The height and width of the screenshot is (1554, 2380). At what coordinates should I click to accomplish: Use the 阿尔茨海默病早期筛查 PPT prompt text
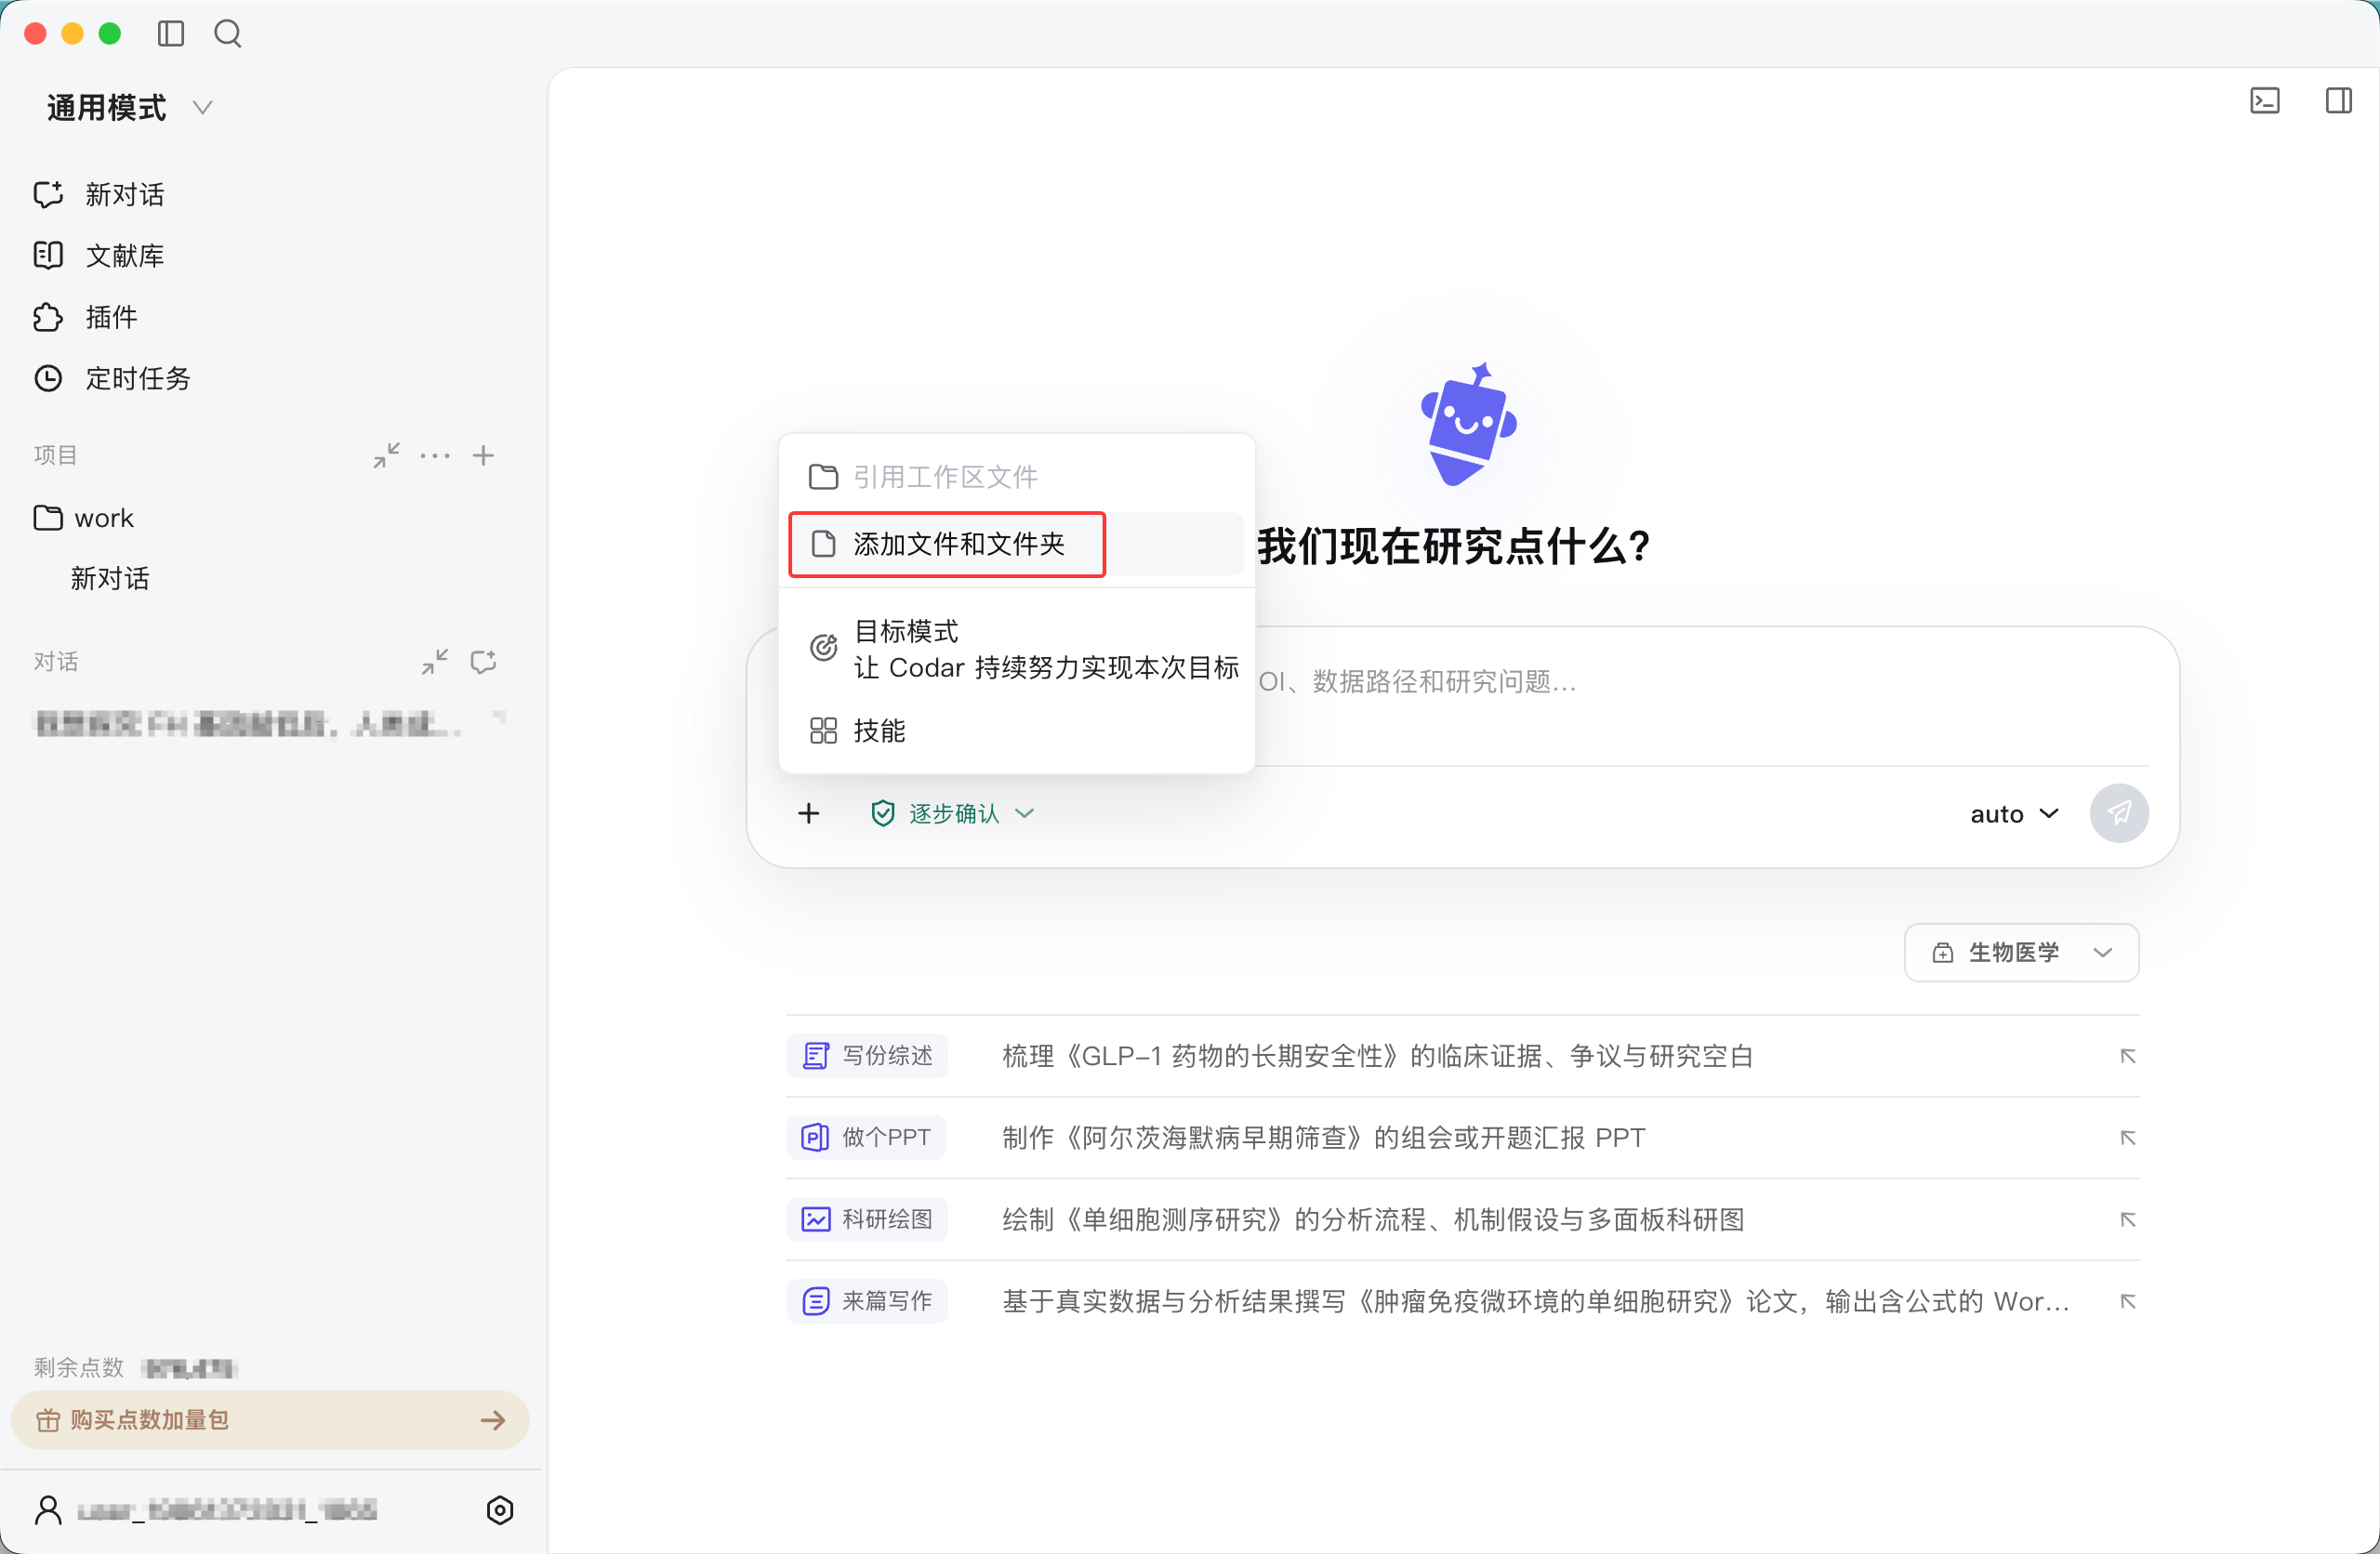pos(1324,1138)
